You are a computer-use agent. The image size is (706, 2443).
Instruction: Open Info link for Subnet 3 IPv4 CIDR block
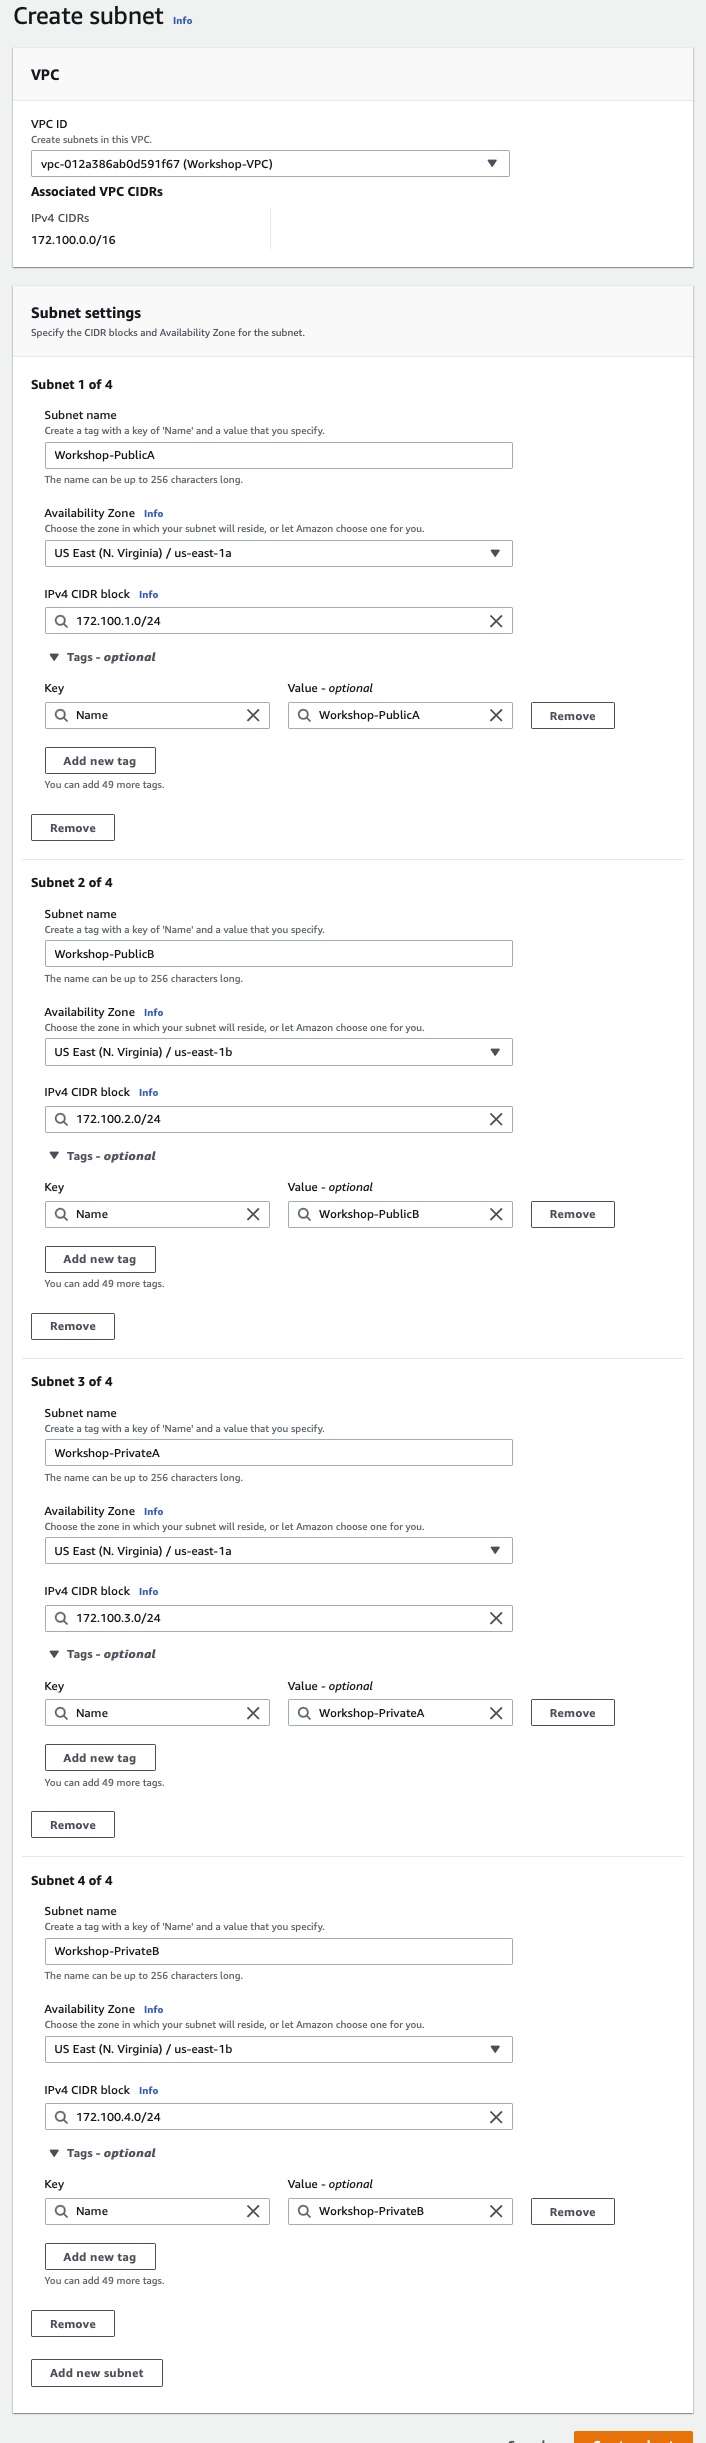point(148,1592)
